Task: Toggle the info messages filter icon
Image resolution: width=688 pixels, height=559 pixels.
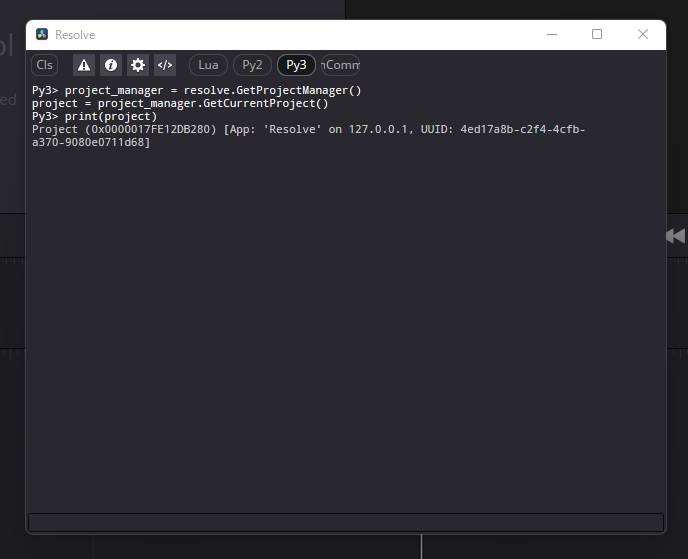Action: [111, 65]
